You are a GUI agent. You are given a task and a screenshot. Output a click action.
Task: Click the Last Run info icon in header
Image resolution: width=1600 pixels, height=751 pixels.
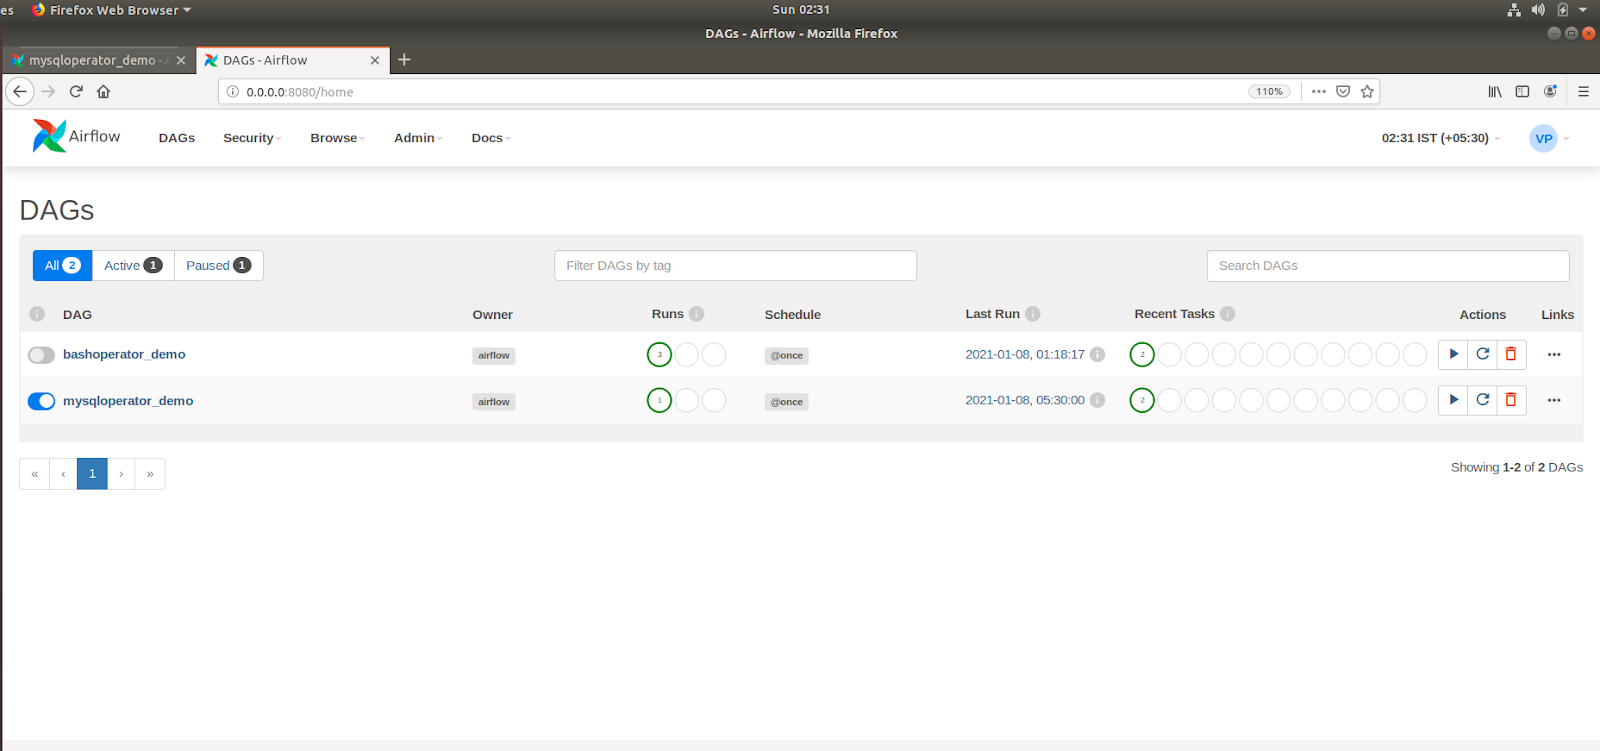point(1033,314)
